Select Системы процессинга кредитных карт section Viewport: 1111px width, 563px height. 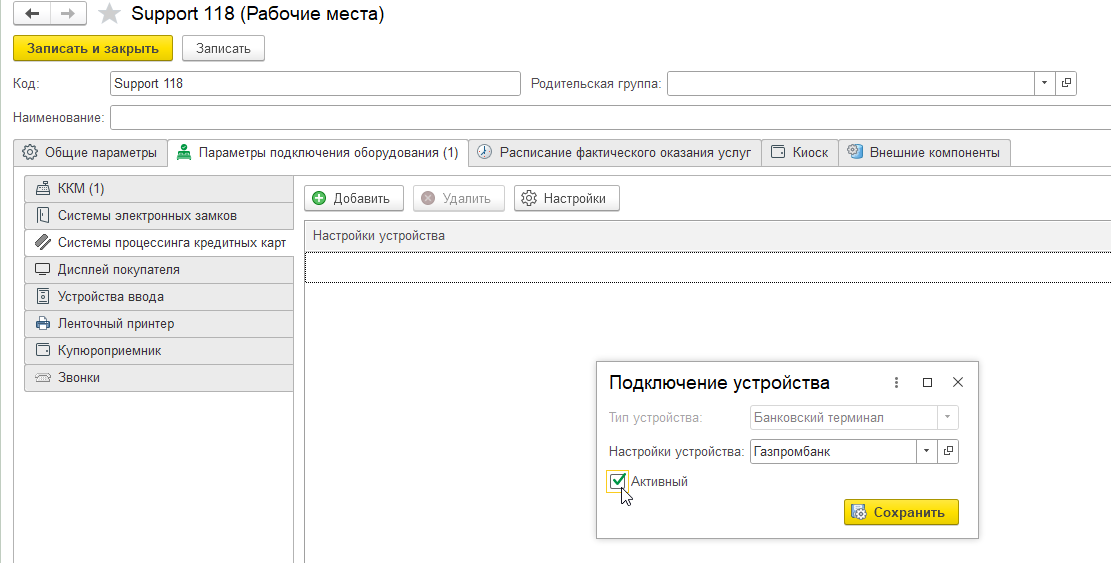pyautogui.click(x=159, y=242)
